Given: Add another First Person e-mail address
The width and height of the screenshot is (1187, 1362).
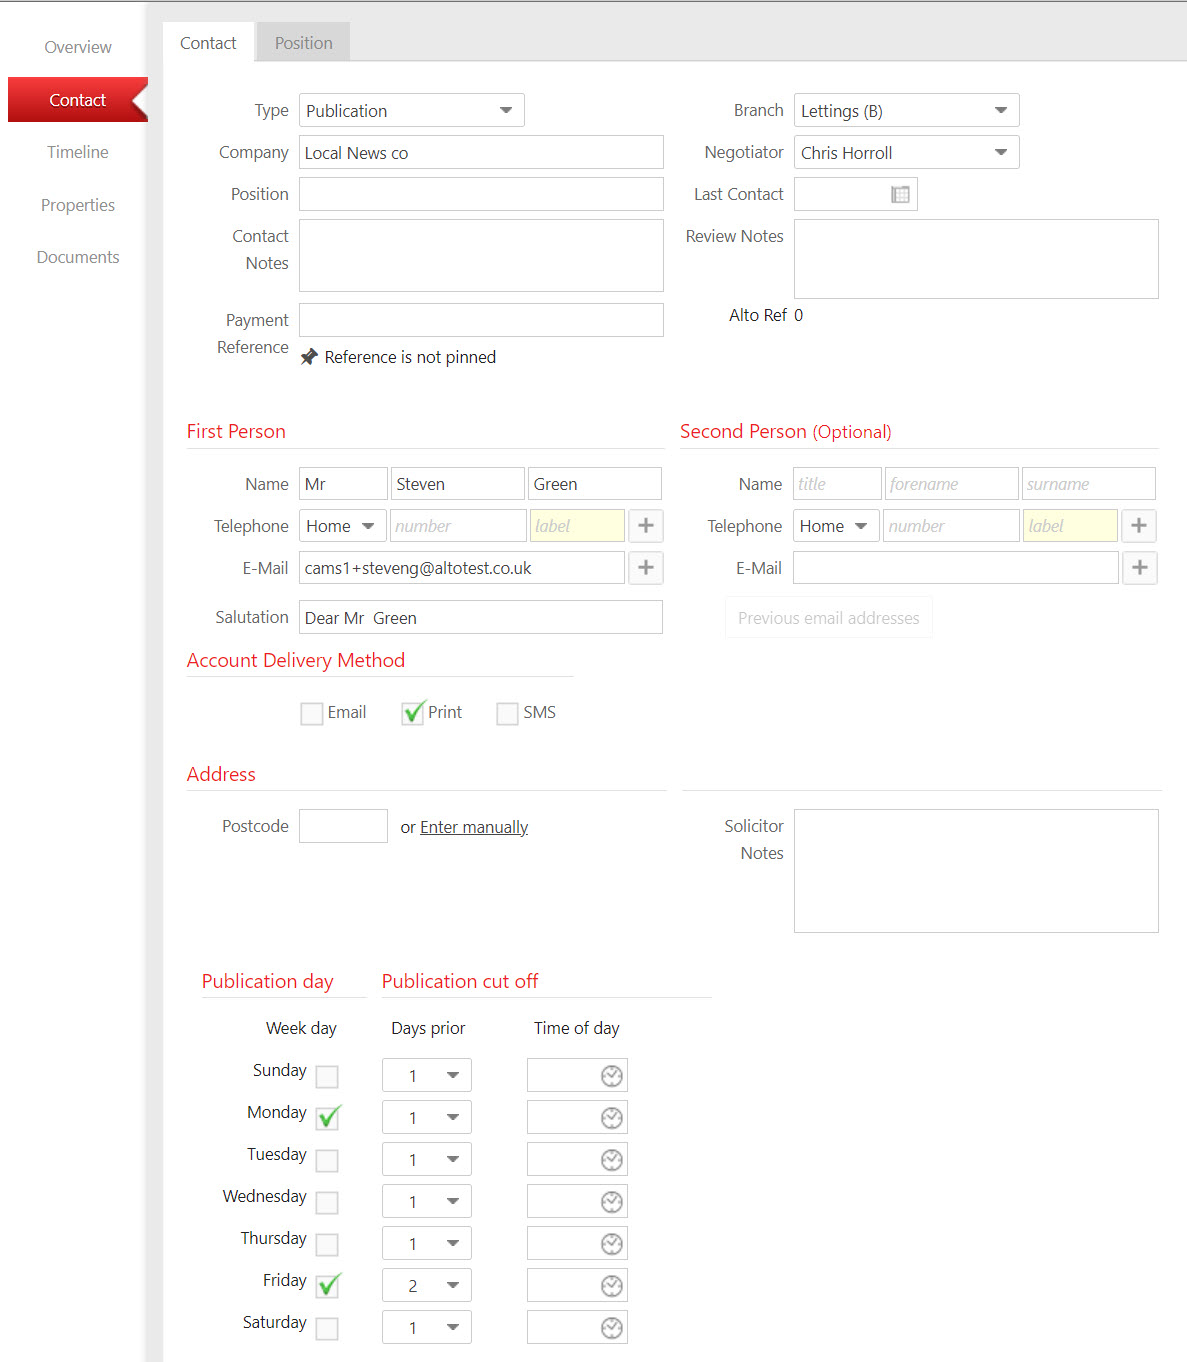Looking at the screenshot, I should click(x=646, y=568).
